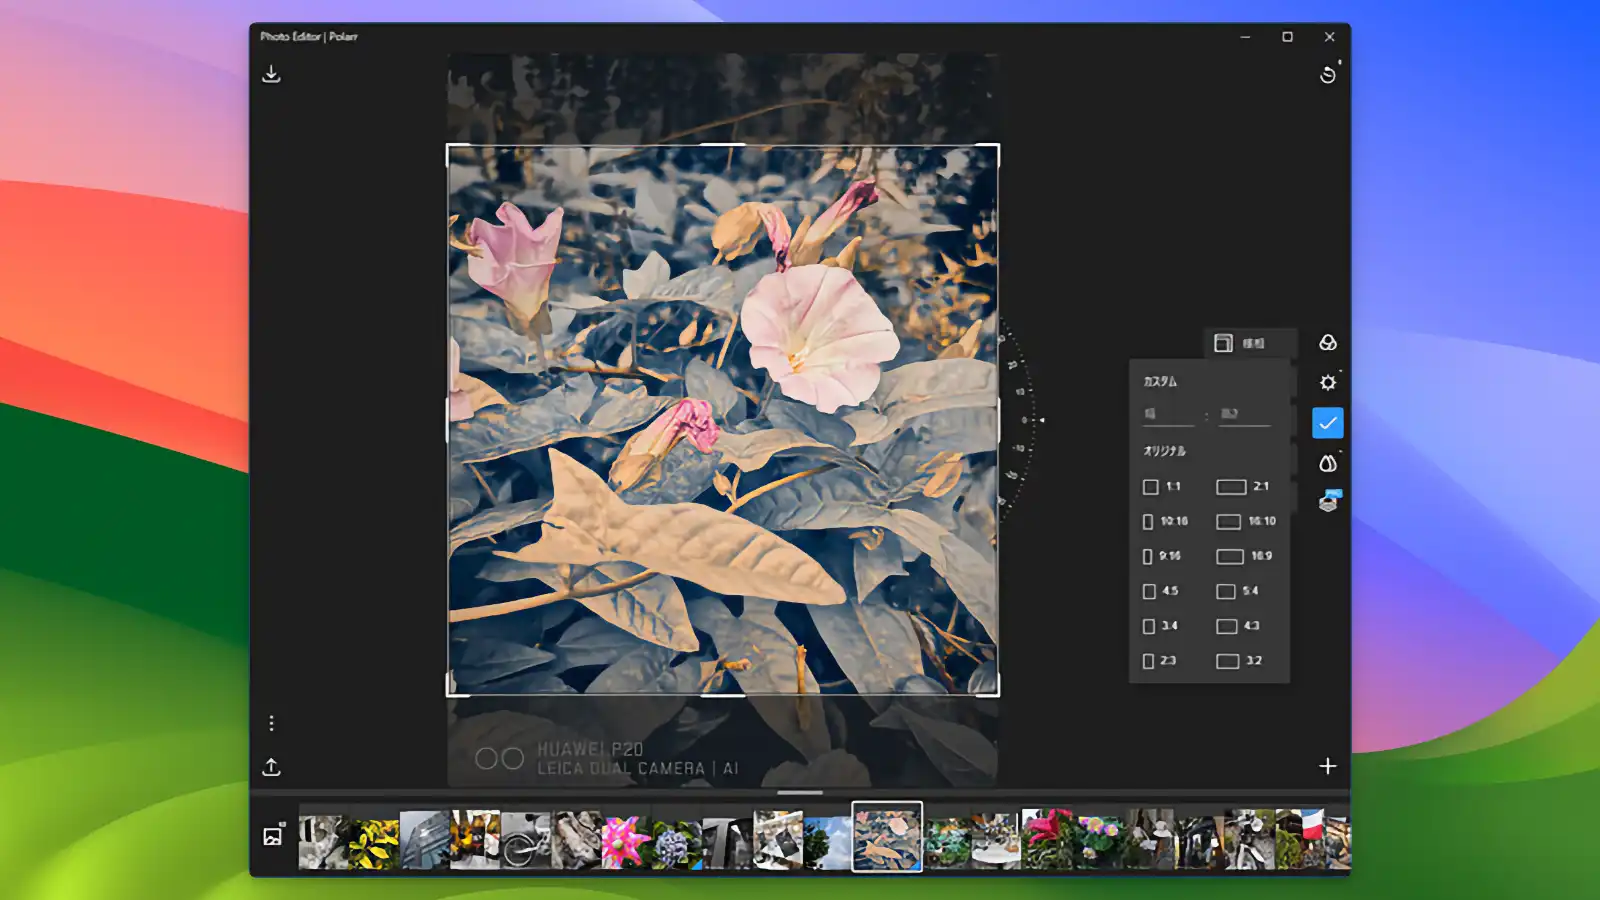Select the 1:1 square aspect ratio

point(1163,487)
